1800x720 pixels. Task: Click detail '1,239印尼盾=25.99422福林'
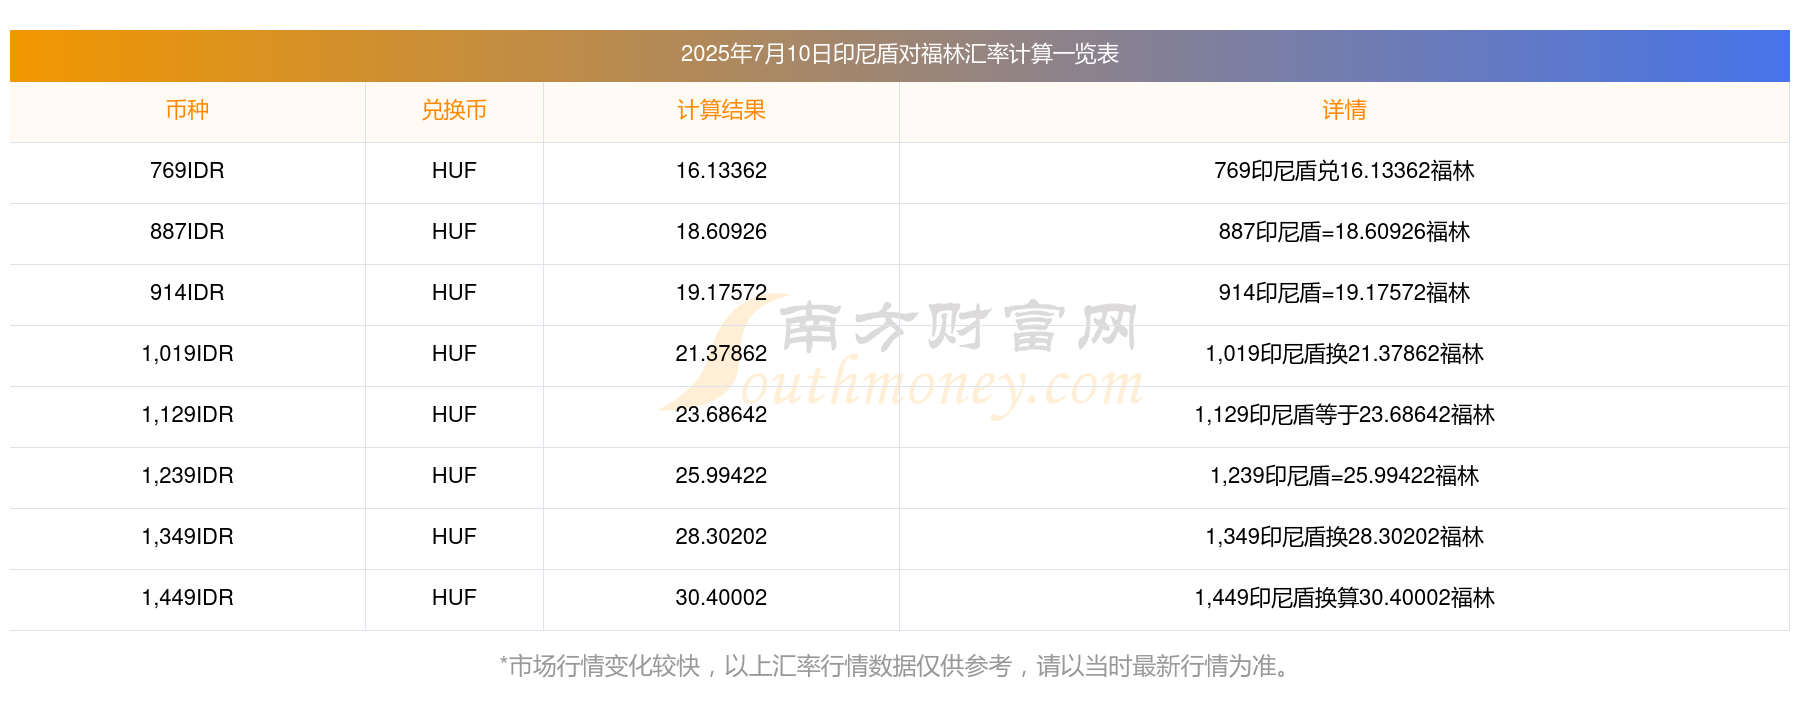(1344, 476)
